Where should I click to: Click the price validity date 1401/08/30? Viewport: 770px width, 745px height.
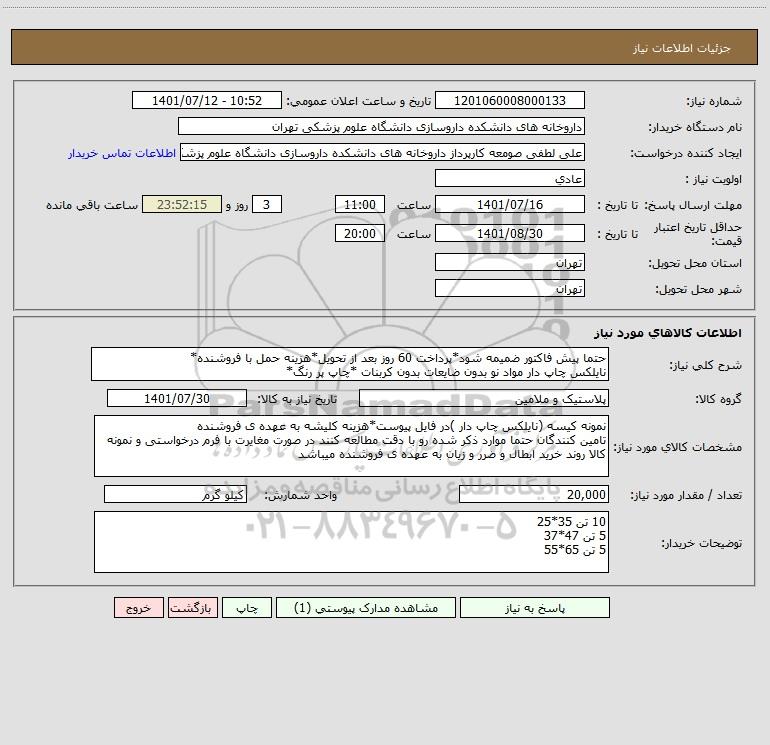510,233
